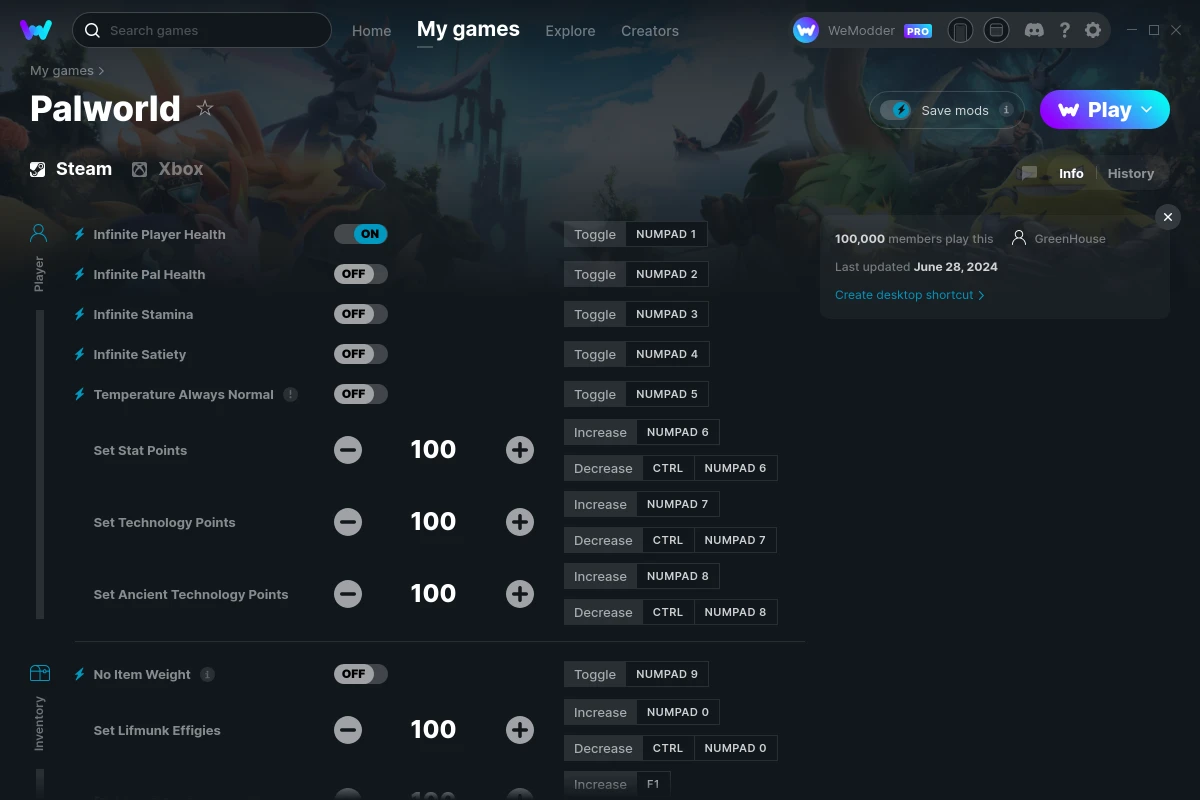Select the Player section icon in the sidebar
The height and width of the screenshot is (800, 1200).
tap(38, 232)
